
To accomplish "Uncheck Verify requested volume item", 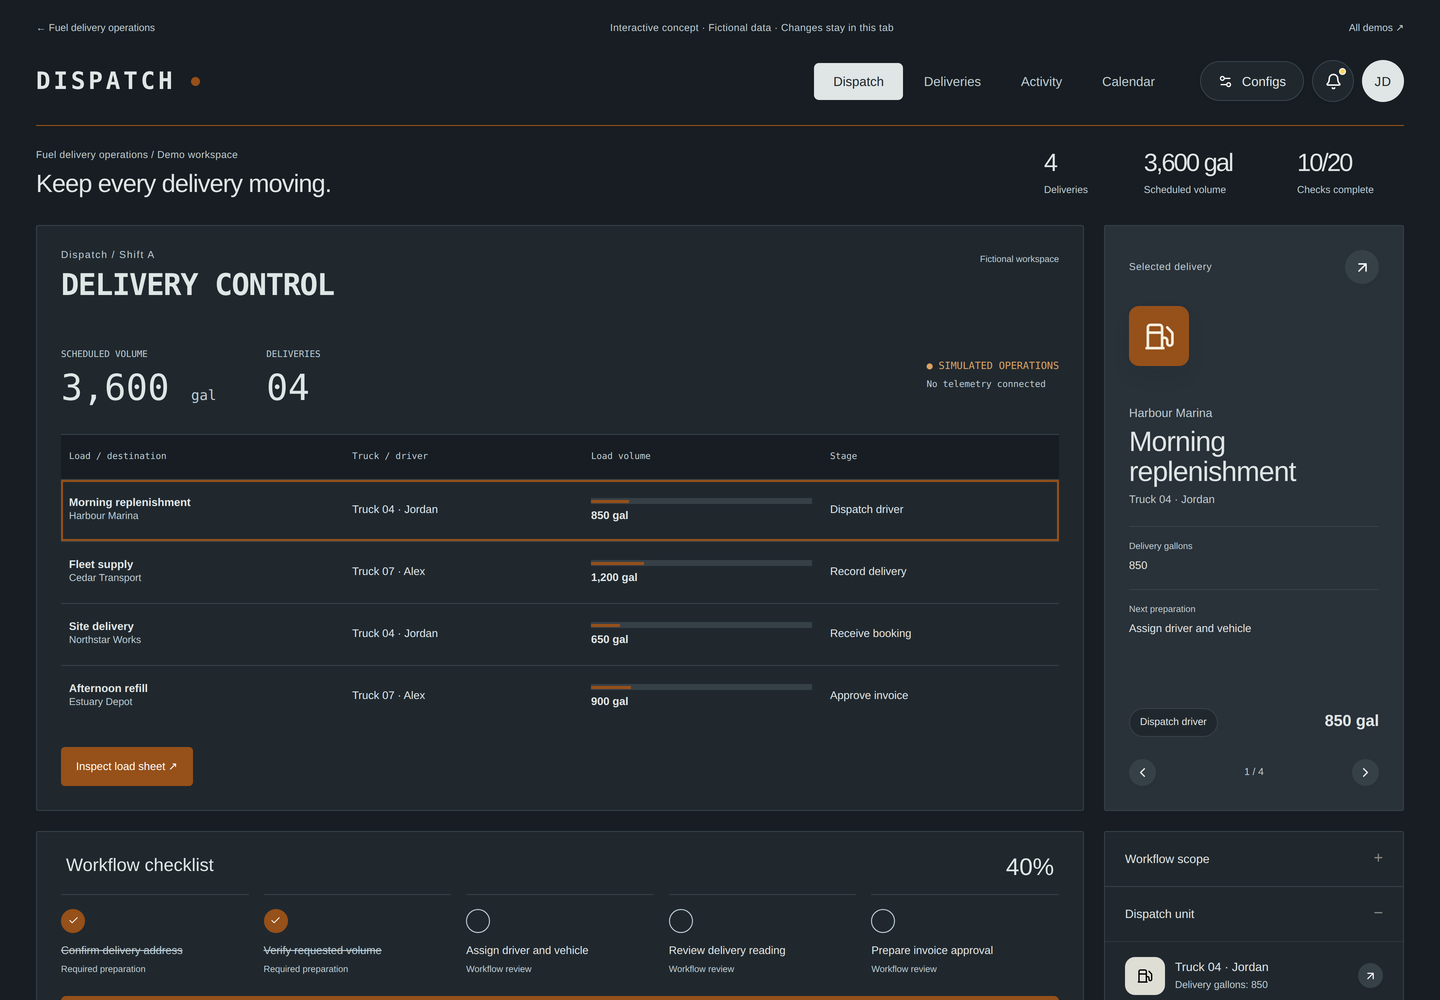I will 276,921.
